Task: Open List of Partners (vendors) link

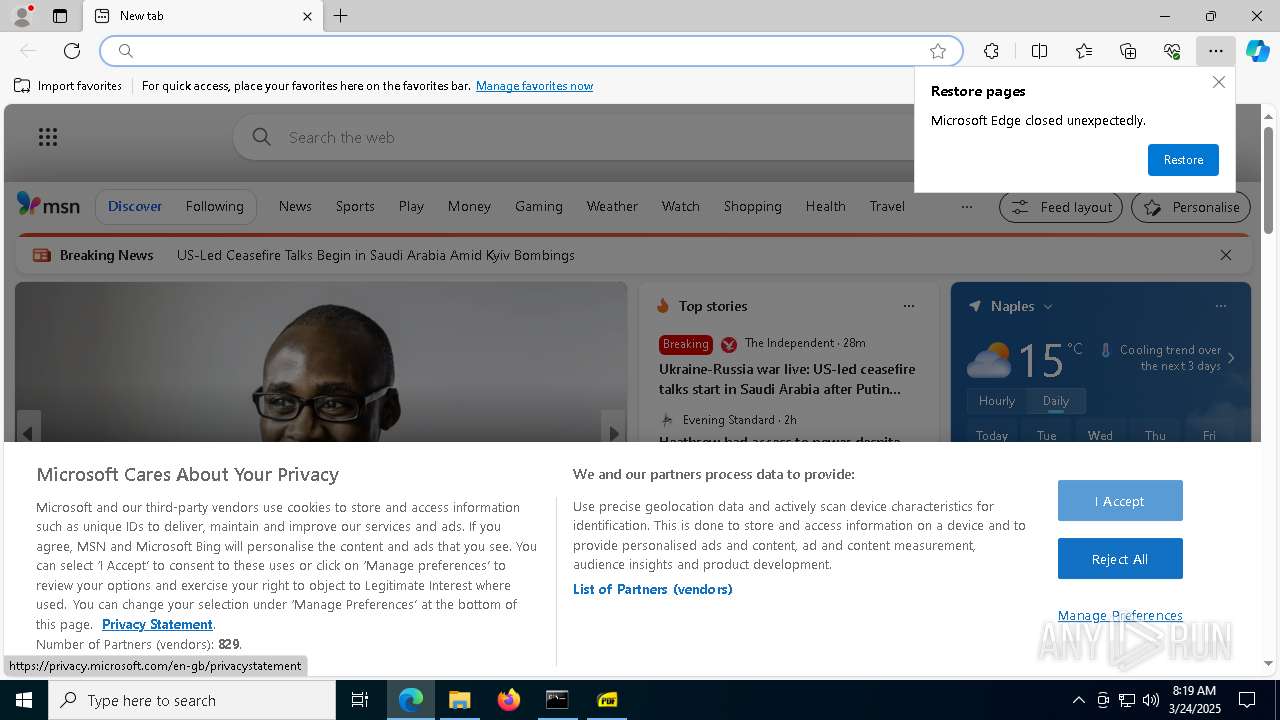Action: (x=652, y=589)
